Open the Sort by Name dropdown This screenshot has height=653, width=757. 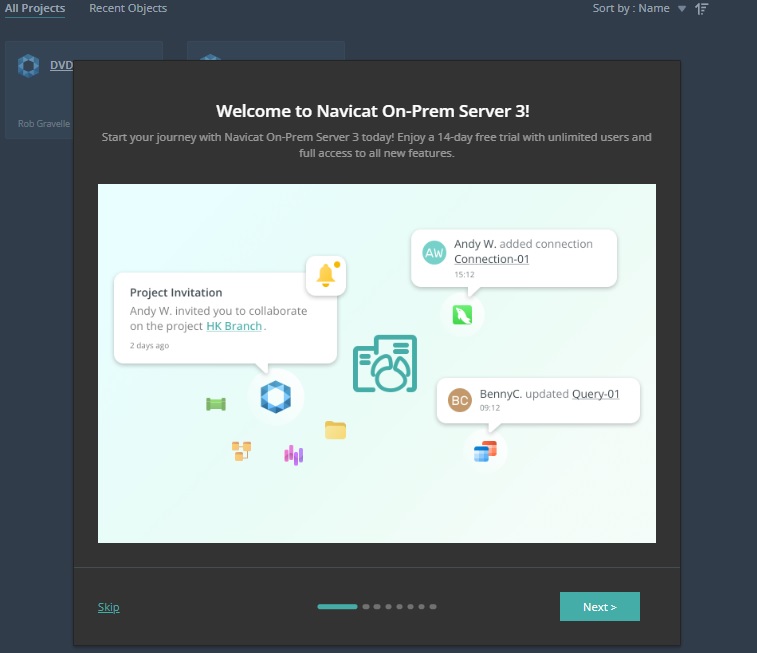click(x=640, y=8)
